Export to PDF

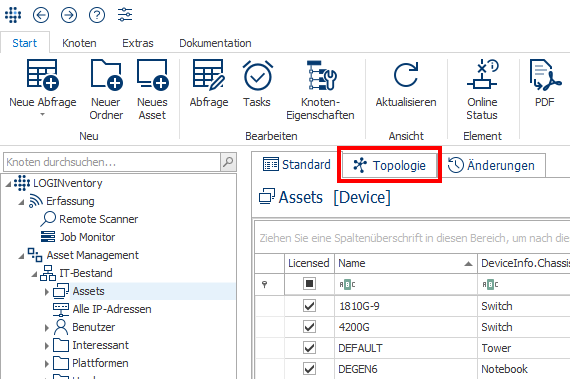pos(545,84)
